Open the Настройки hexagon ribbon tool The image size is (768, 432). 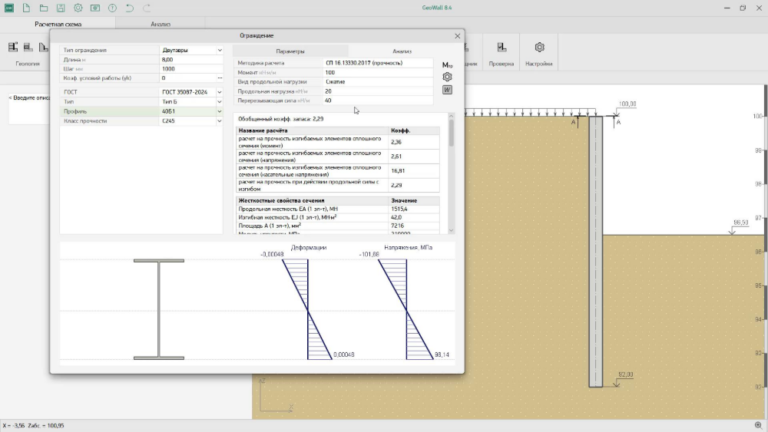[539, 52]
